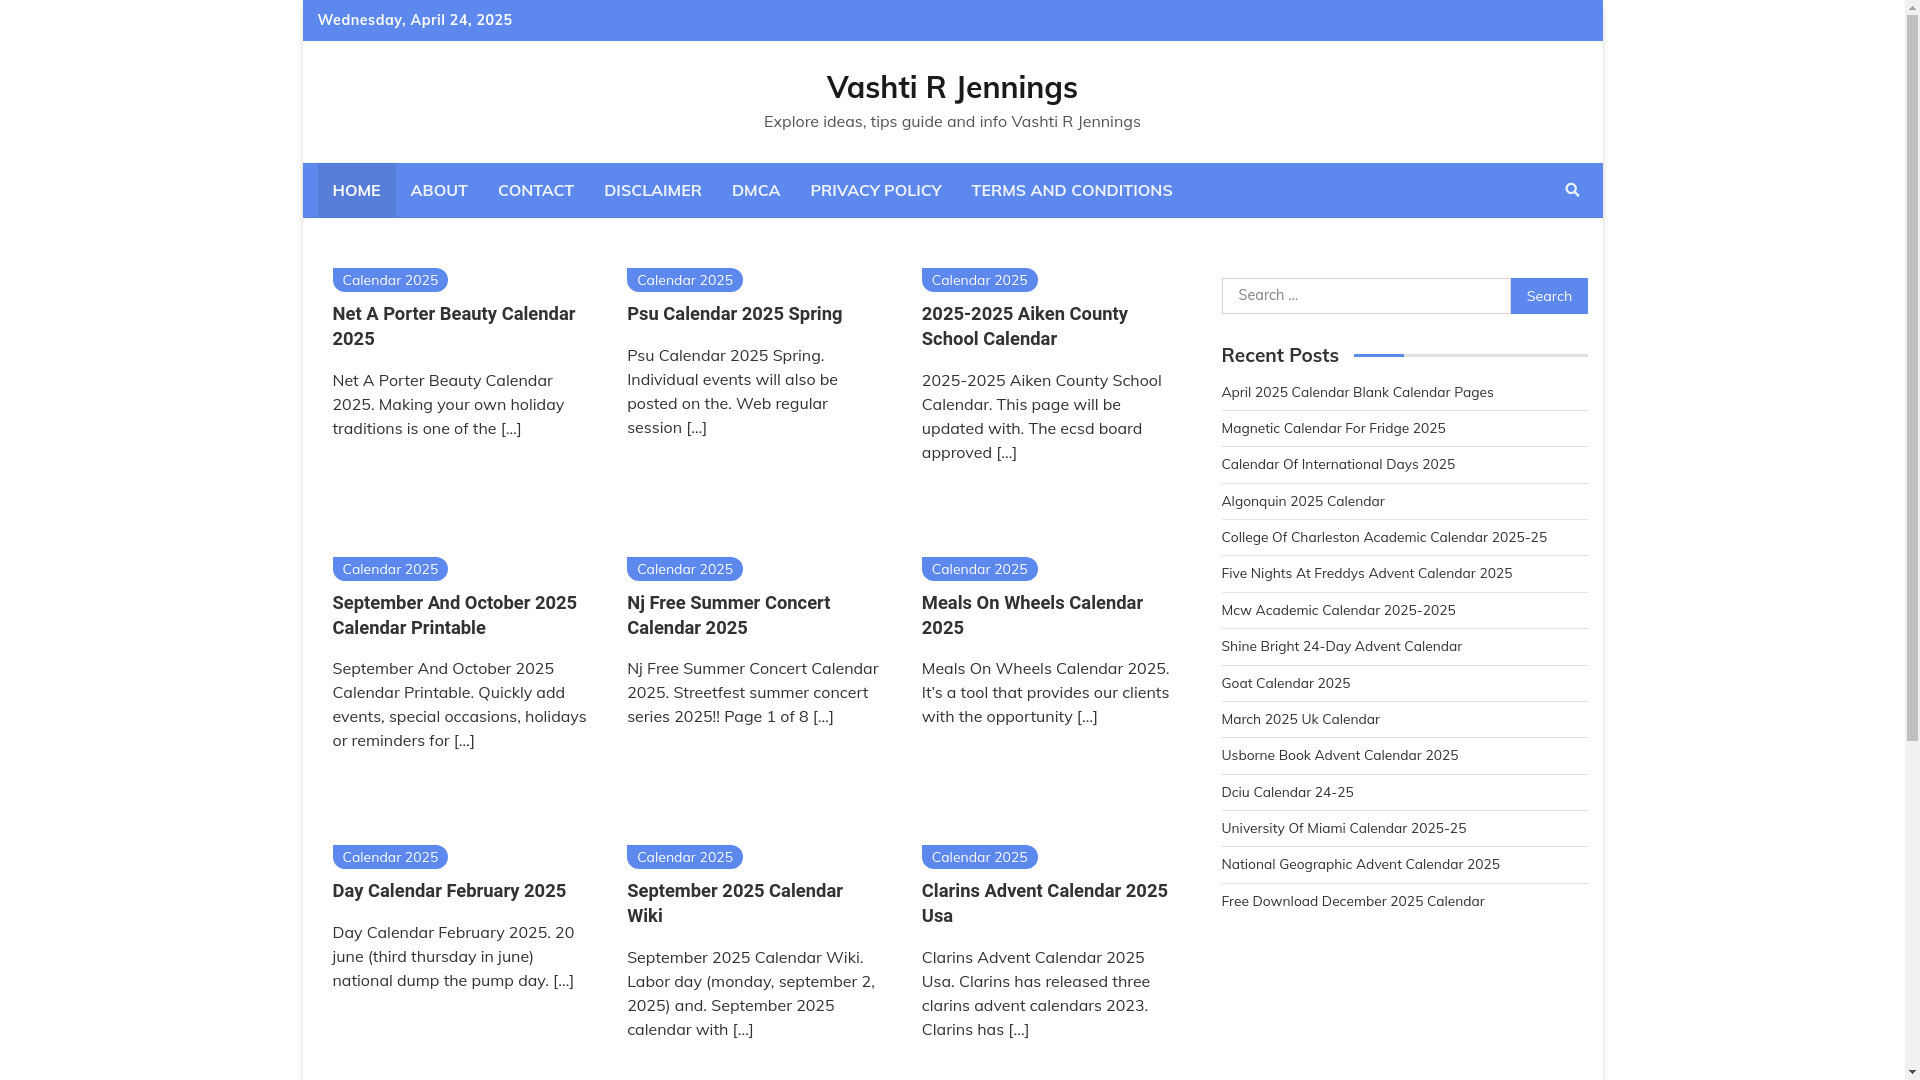1920x1080 pixels.
Task: Click read-more ellipsis in Psu Calendar excerpt
Action: [697, 427]
